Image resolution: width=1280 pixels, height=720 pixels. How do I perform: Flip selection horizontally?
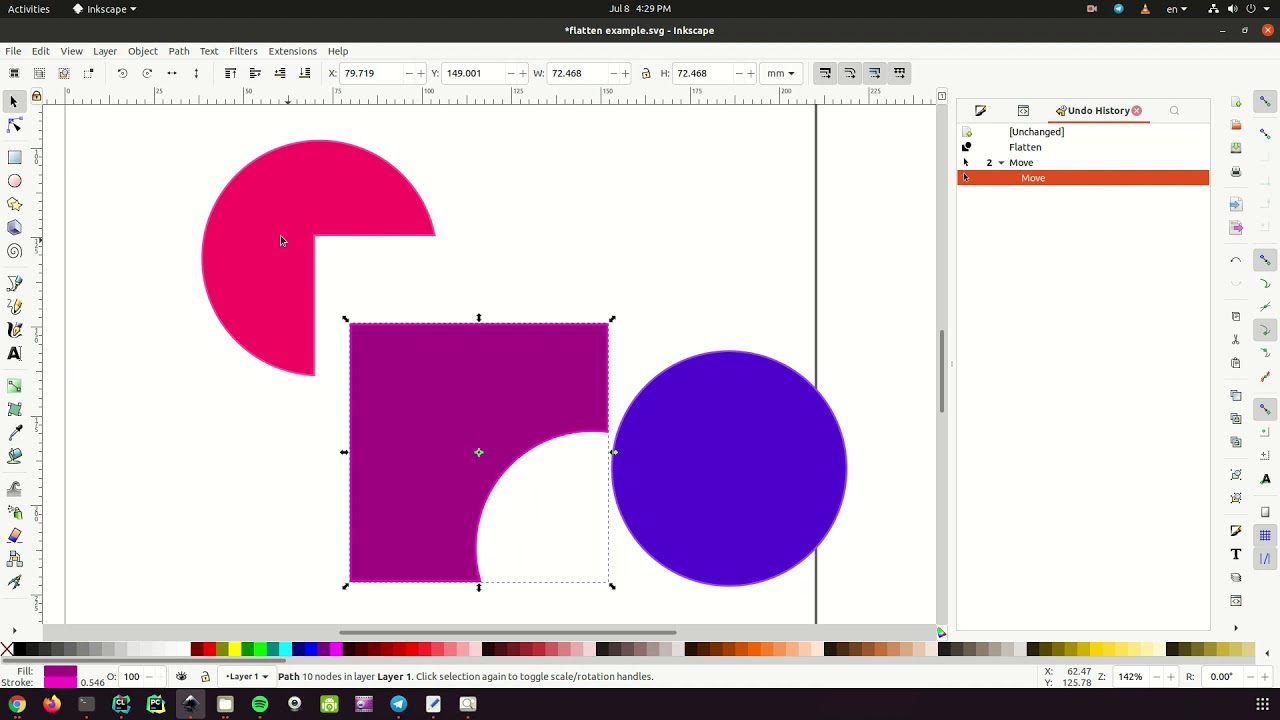pyautogui.click(x=172, y=73)
